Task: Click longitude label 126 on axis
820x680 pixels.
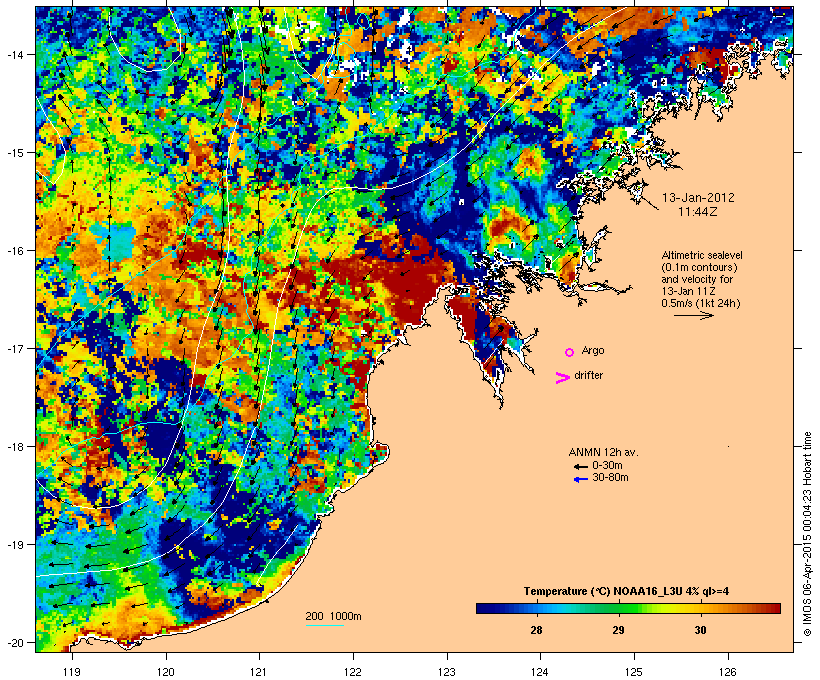Action: pos(728,672)
